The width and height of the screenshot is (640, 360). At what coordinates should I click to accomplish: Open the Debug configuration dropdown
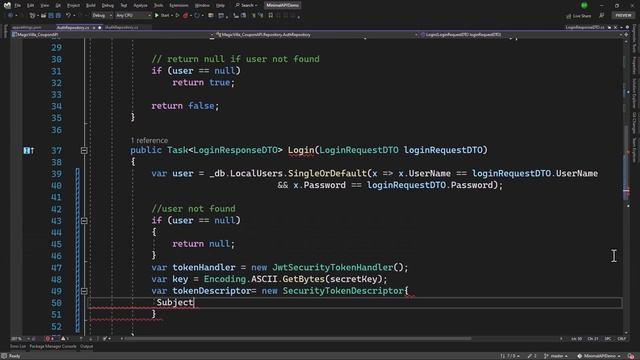102,16
